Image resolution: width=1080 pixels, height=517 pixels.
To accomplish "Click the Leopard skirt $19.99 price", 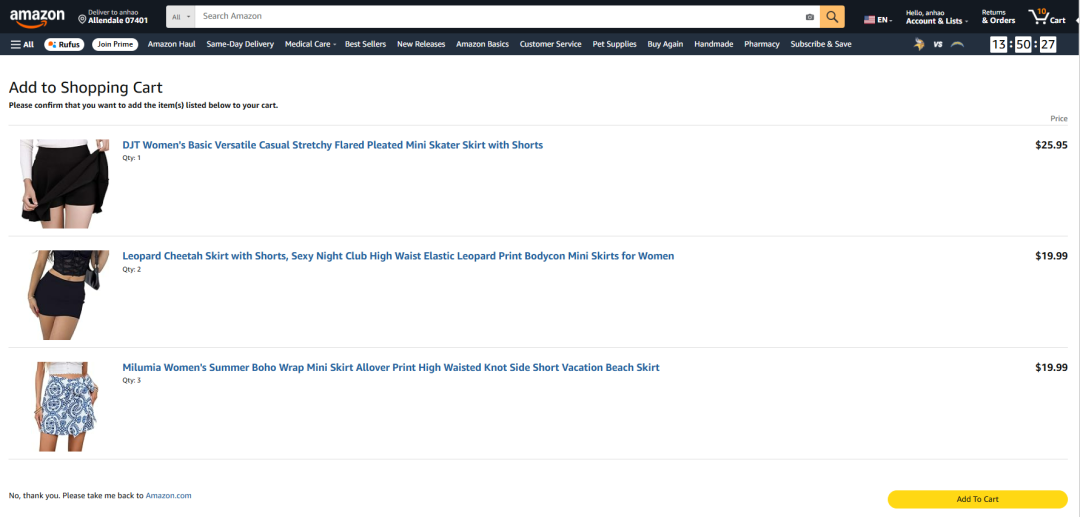I will pyautogui.click(x=1051, y=256).
